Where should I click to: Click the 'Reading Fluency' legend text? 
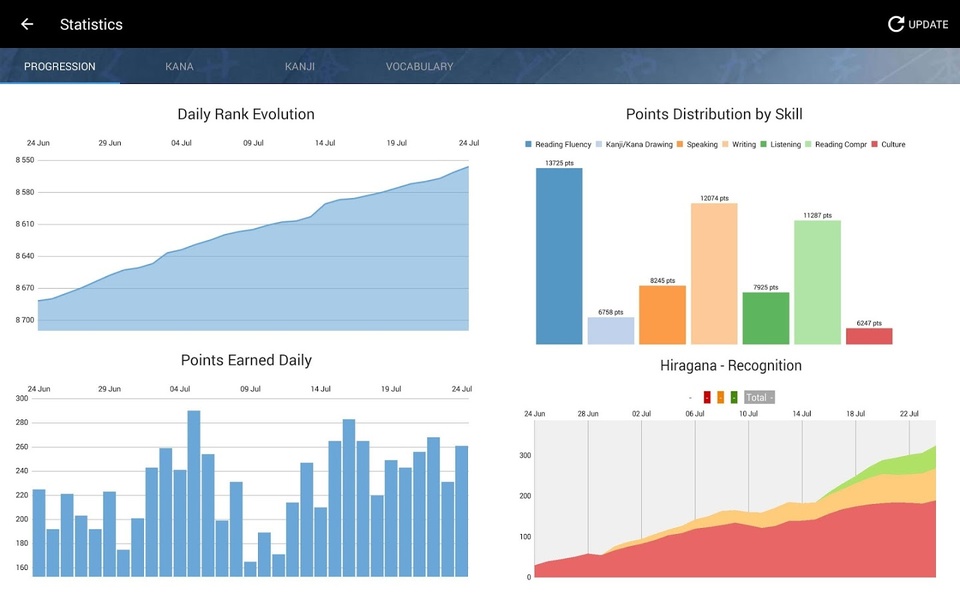pos(563,144)
